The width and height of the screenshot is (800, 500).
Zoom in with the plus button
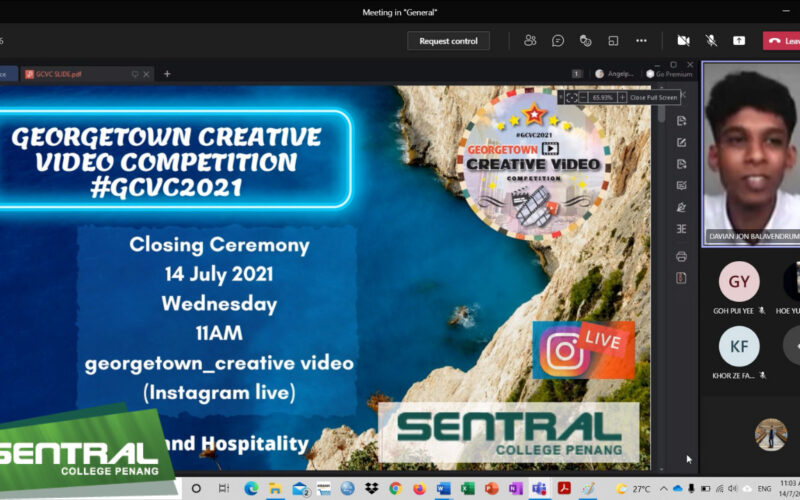coord(622,97)
